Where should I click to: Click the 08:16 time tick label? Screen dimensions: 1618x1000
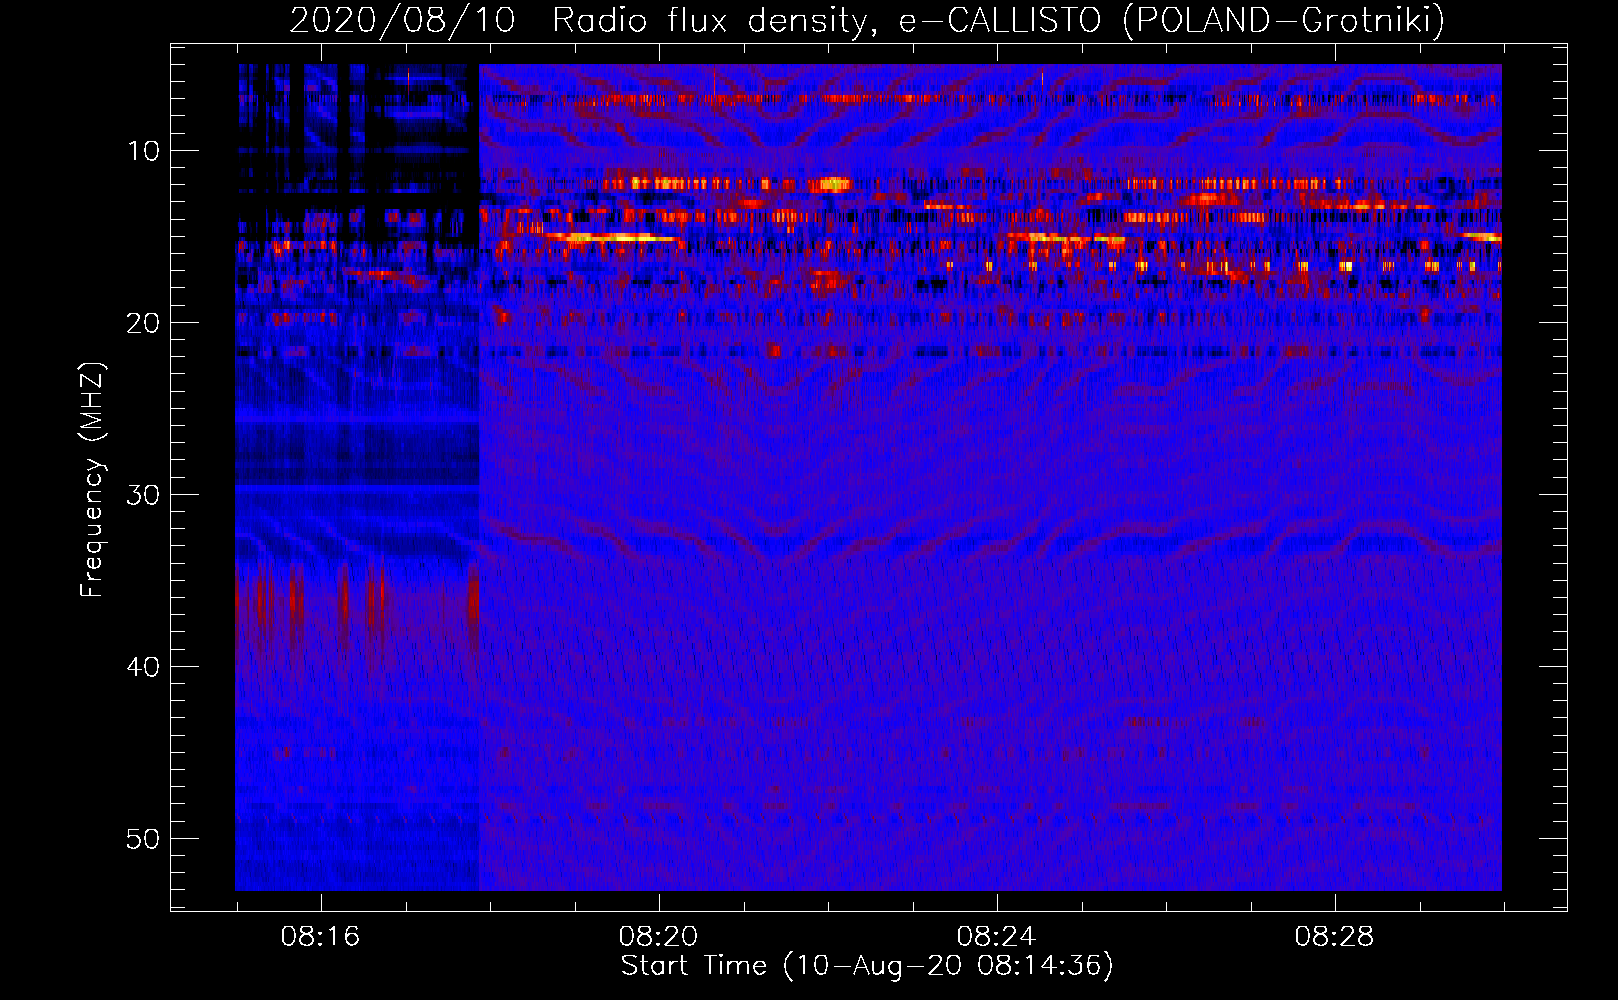click(x=320, y=937)
